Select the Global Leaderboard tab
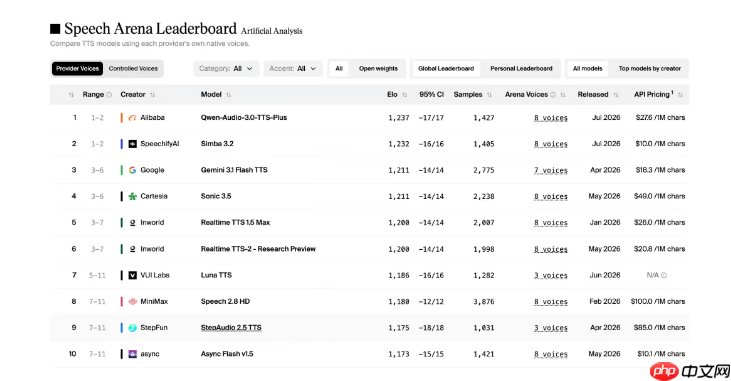The width and height of the screenshot is (731, 381). 446,69
